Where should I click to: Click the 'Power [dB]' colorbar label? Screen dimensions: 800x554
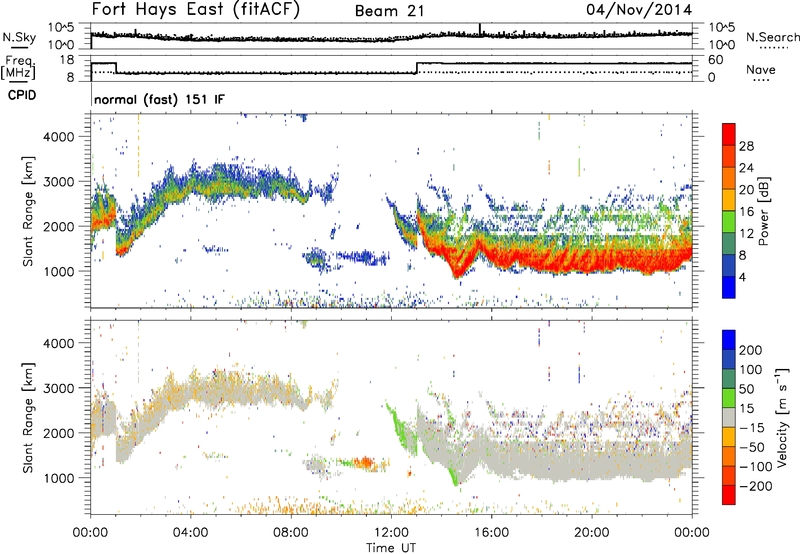(763, 211)
